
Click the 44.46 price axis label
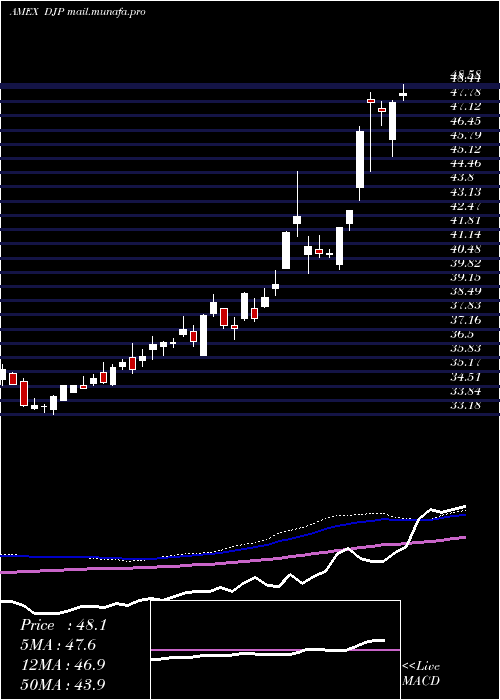(467, 163)
